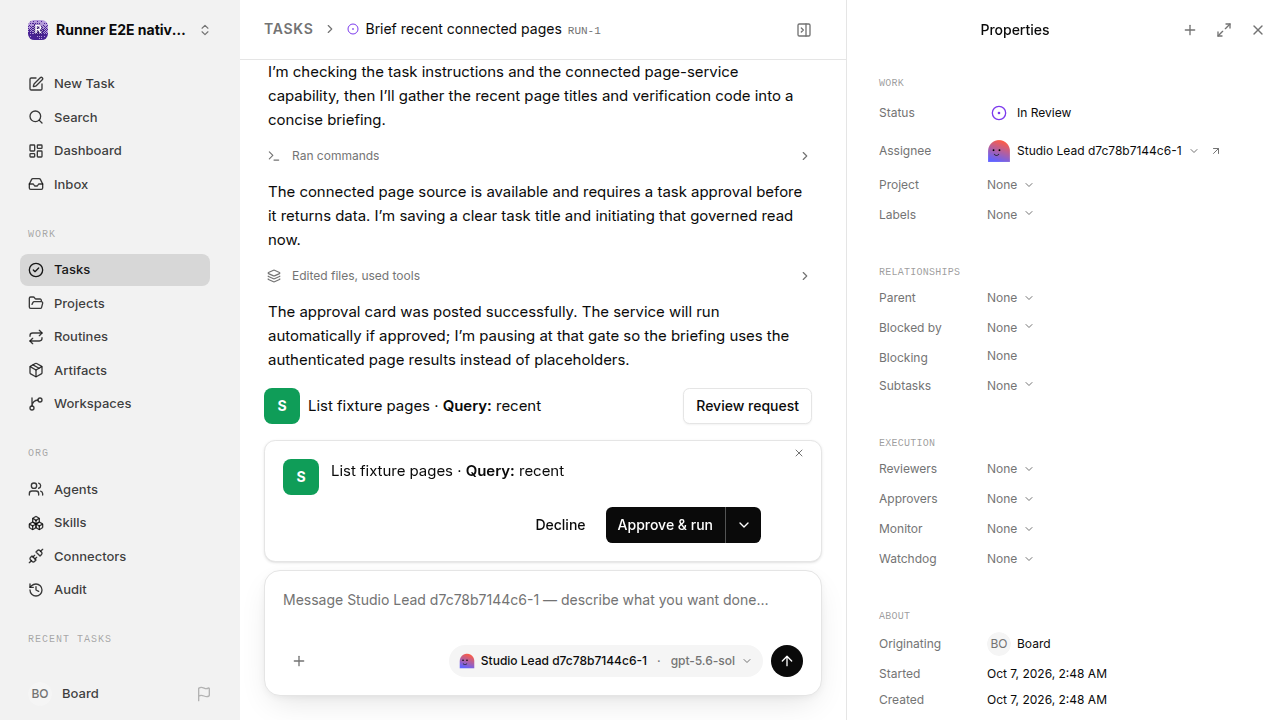Open the workspace switcher chevron
Viewport: 1280px width, 720px height.
[205, 30]
